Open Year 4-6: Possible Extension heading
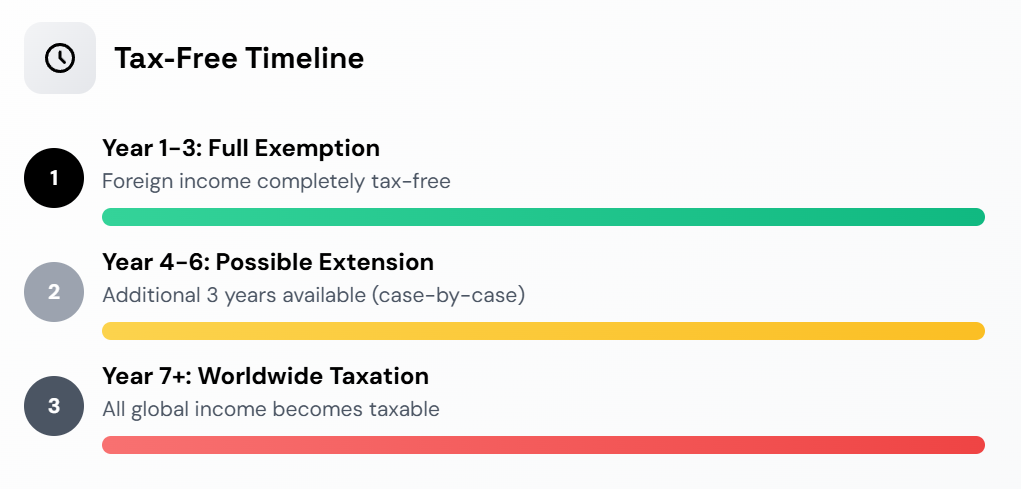The image size is (1021, 489). (x=268, y=263)
